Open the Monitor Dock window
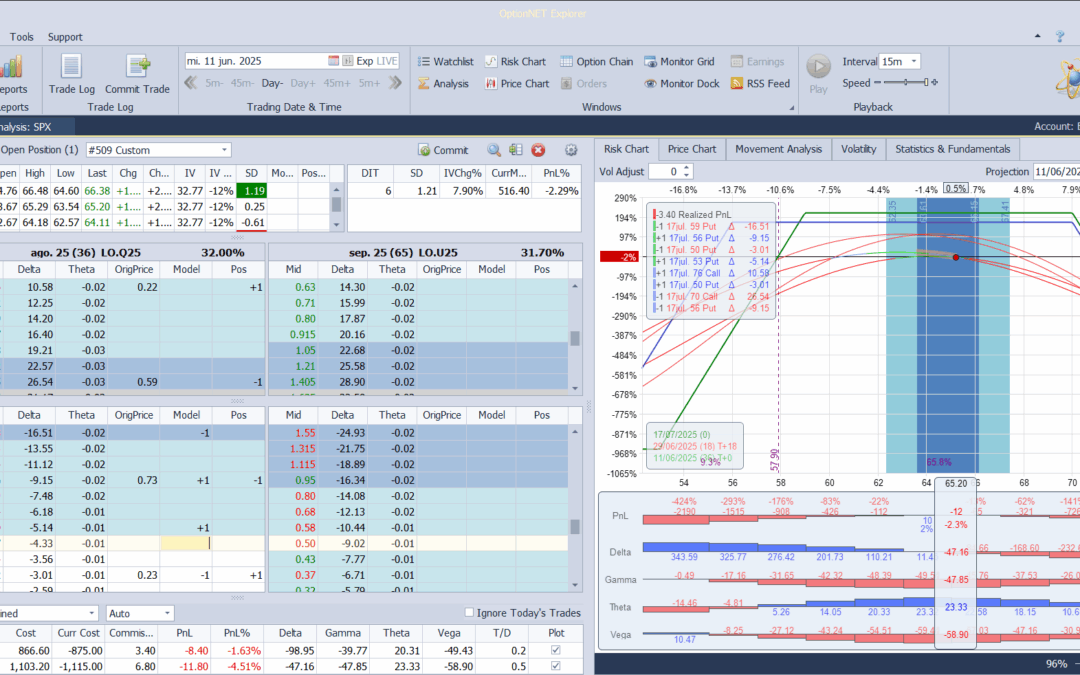Image resolution: width=1080 pixels, height=675 pixels. pyautogui.click(x=682, y=83)
